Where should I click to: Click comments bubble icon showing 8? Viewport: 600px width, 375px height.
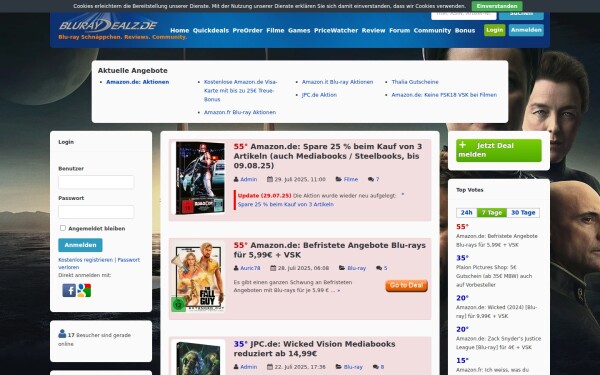click(x=376, y=367)
